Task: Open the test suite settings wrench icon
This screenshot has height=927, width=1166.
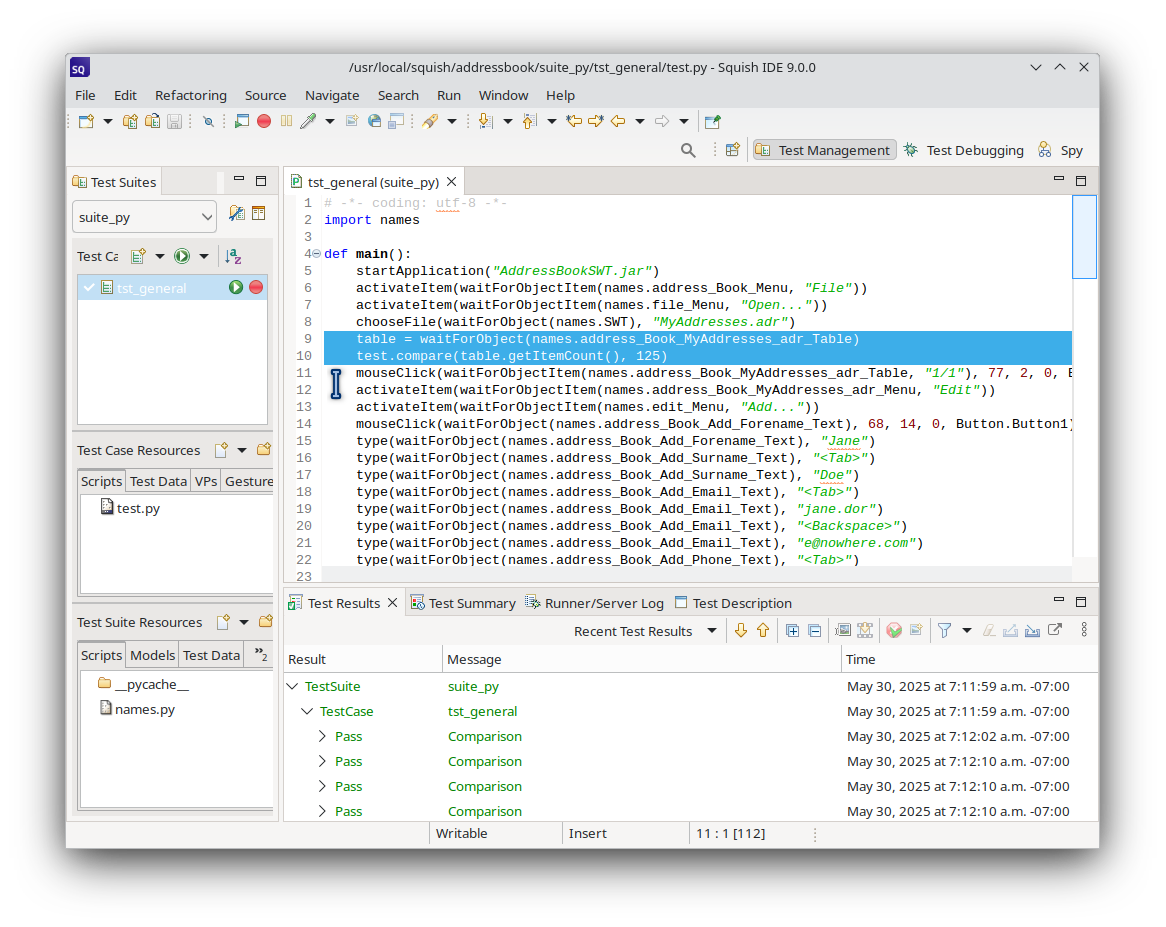Action: pyautogui.click(x=236, y=213)
